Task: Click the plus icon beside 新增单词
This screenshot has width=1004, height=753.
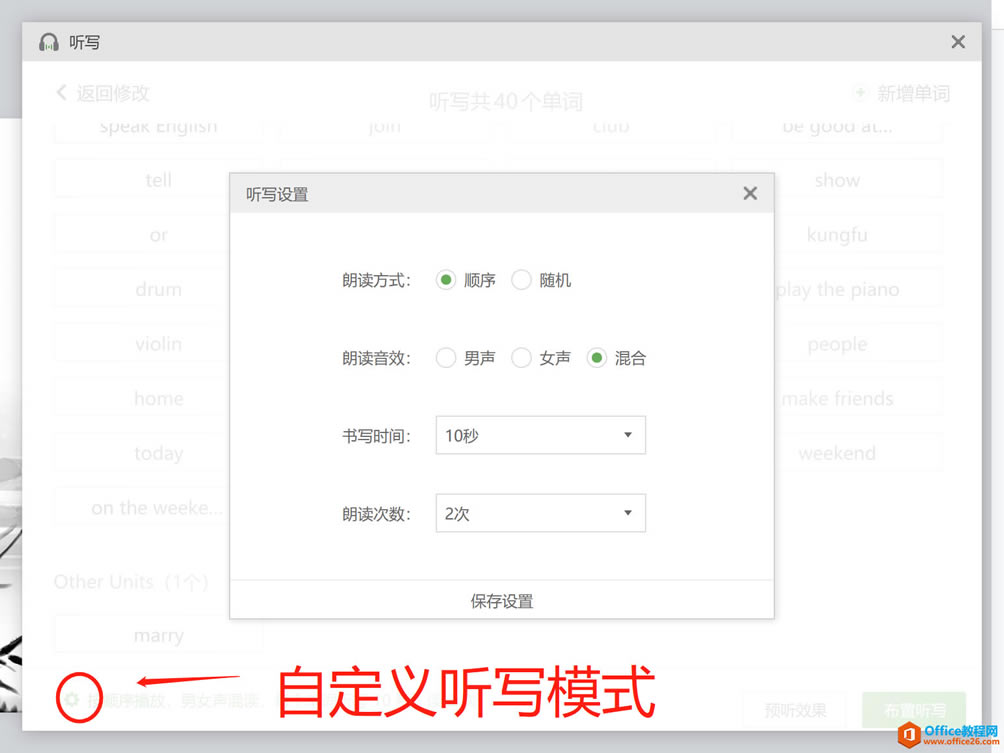Action: [861, 93]
